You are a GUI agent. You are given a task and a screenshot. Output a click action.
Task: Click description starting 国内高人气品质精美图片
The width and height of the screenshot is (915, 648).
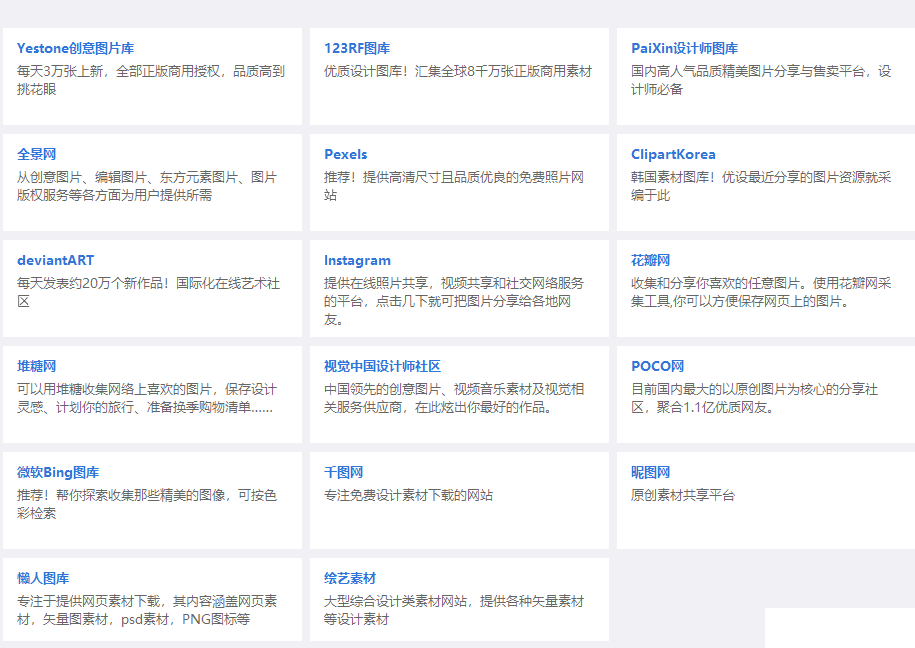762,80
